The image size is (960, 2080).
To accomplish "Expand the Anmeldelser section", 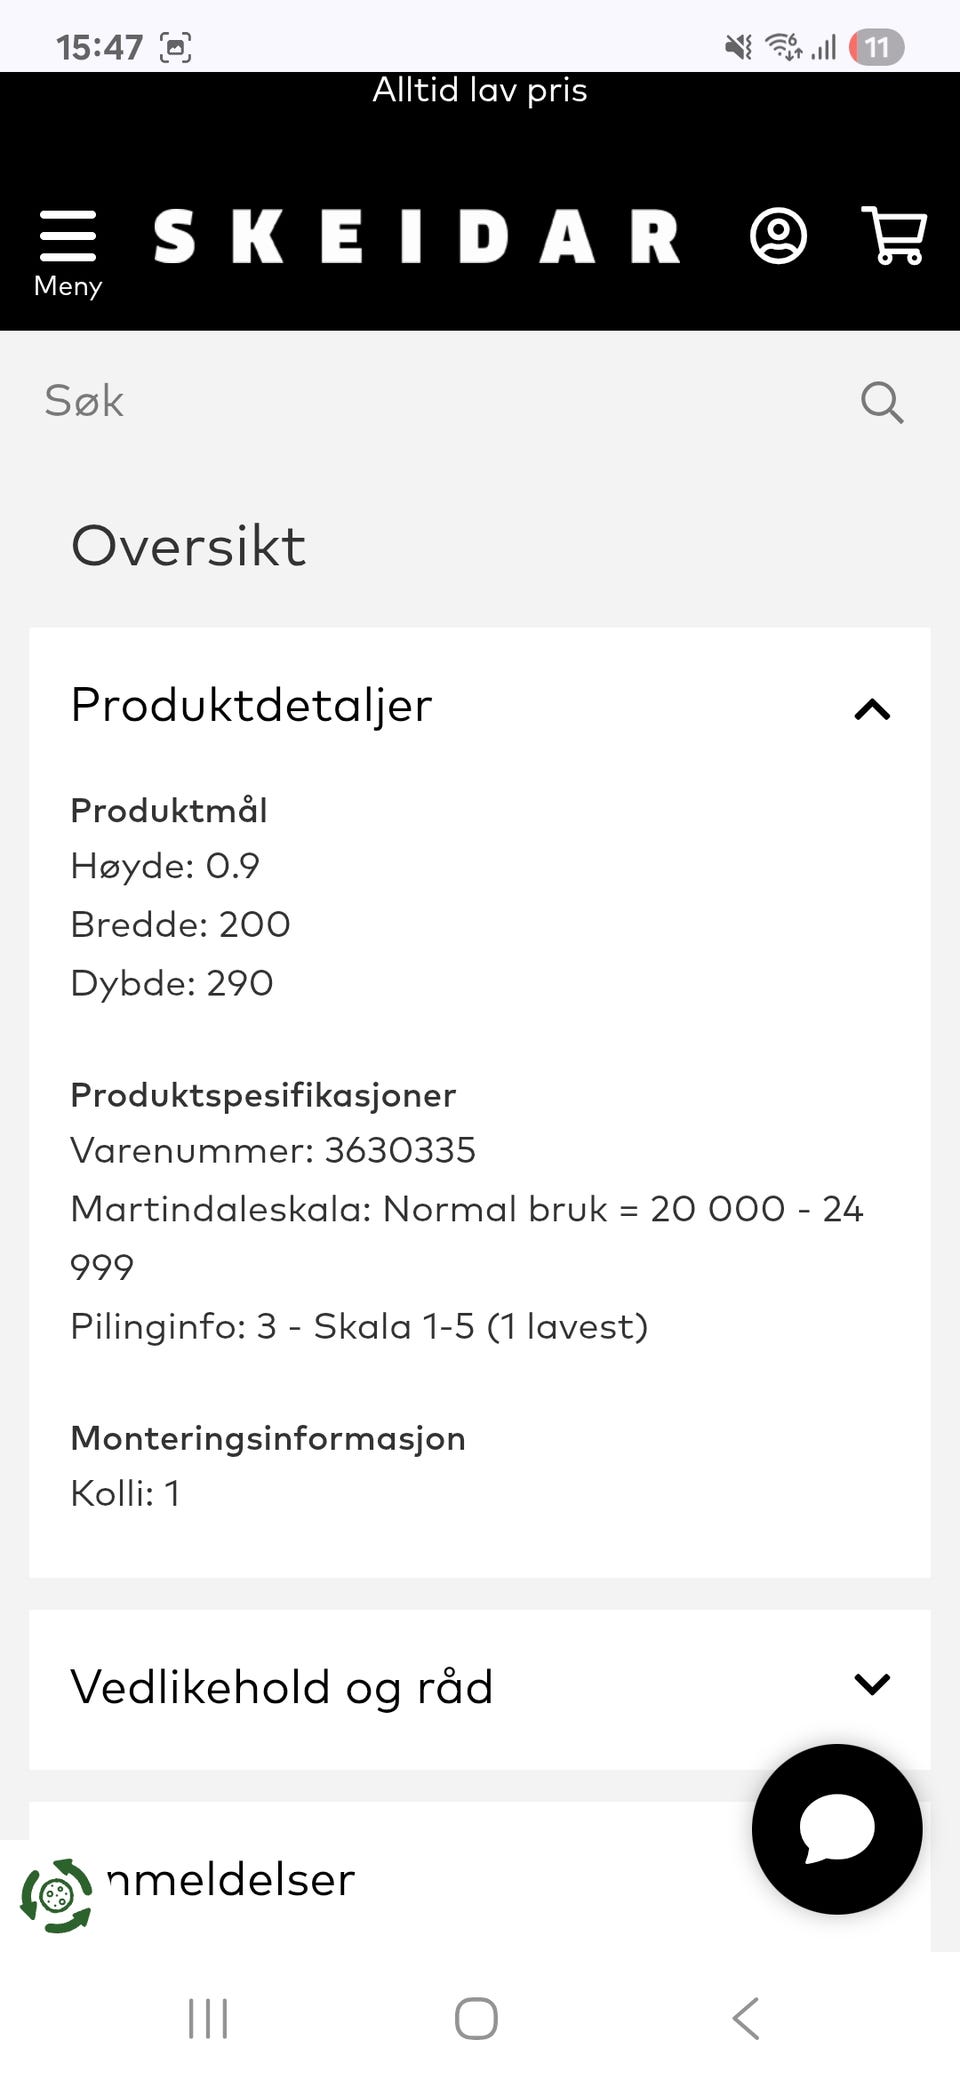I will [232, 1880].
